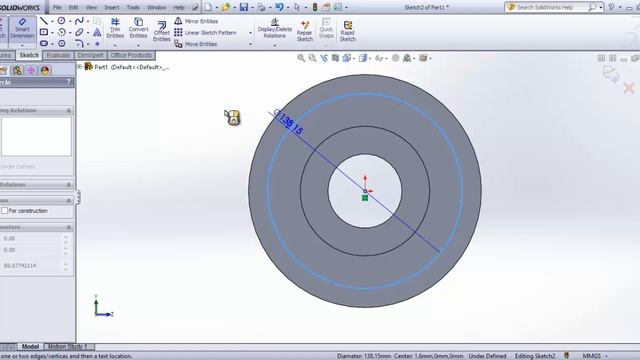Click the Undo icon
The image size is (640, 360).
[x=279, y=7]
